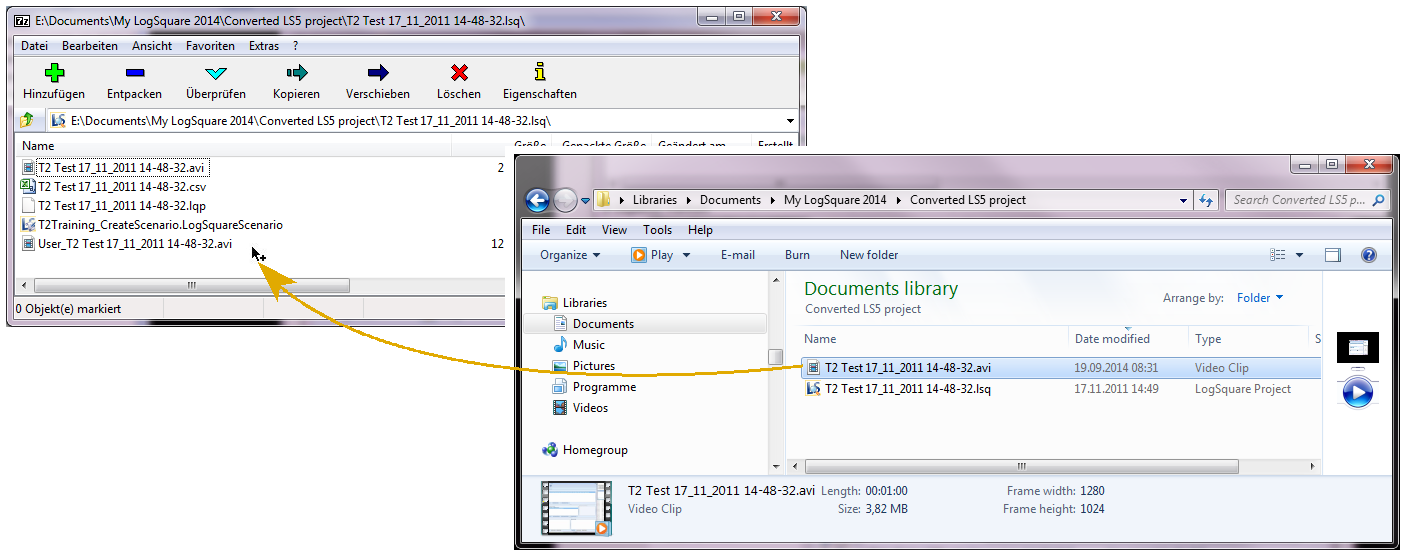Screen dimensions: 1408x554
Task: Click the Search Converted LS5 project field
Action: tap(1298, 200)
